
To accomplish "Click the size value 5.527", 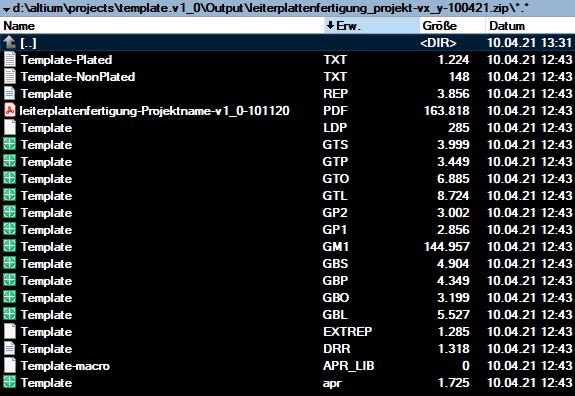I will point(453,314).
